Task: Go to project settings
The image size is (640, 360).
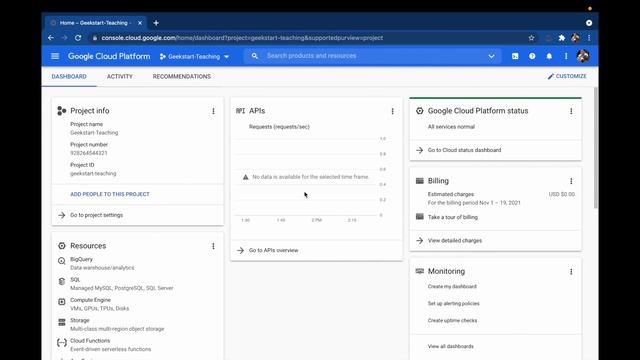Action: (96, 215)
